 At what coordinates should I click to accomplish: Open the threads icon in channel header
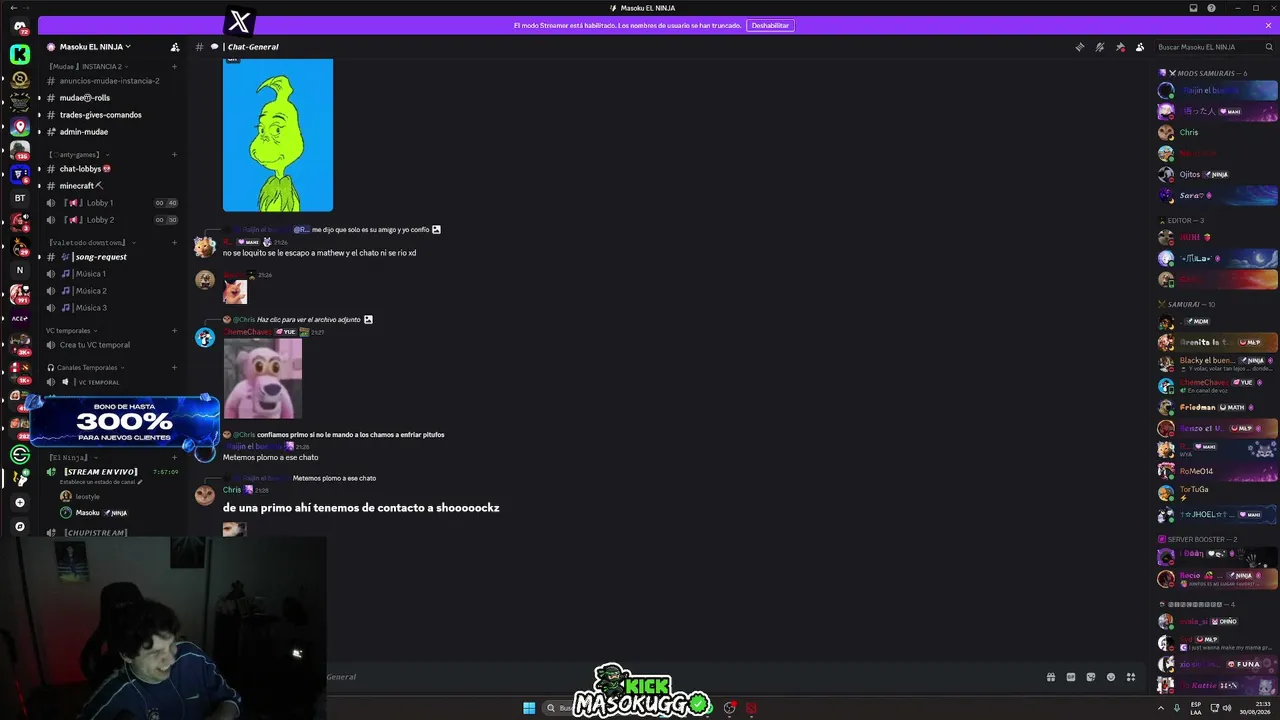1079,47
